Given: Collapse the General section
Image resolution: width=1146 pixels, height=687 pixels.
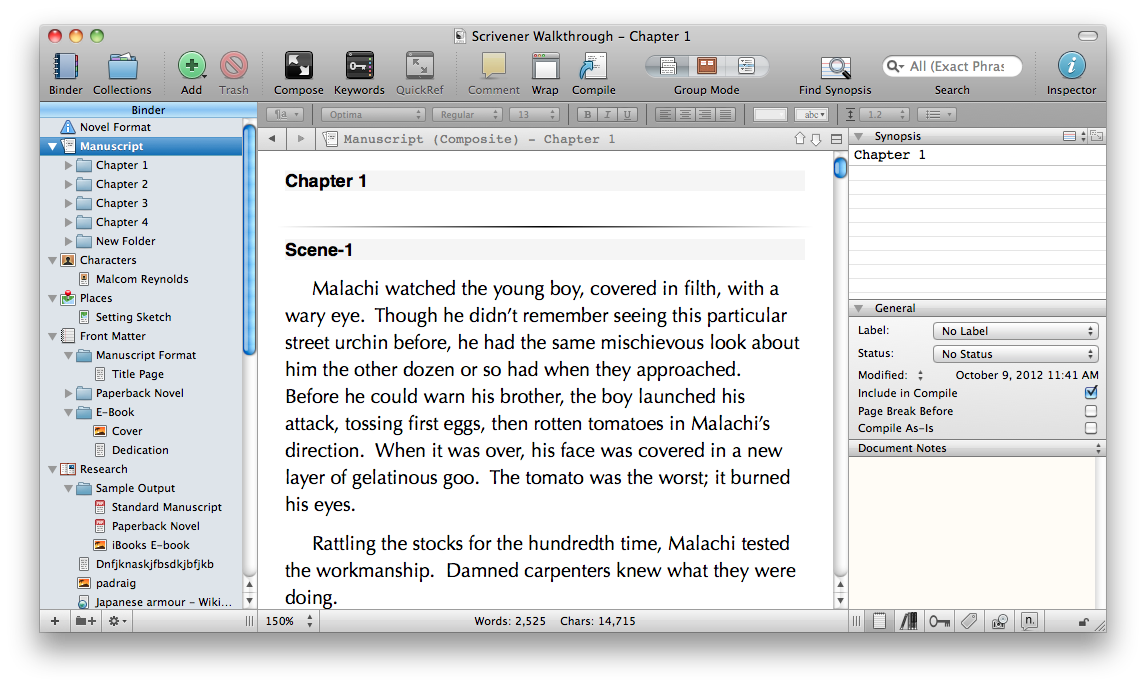Looking at the screenshot, I should pos(859,308).
